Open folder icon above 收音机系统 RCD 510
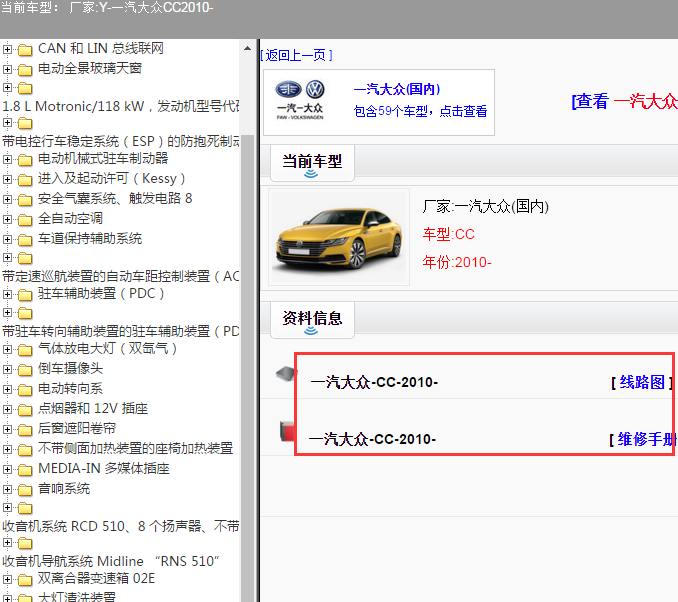This screenshot has height=602, width=678. point(25,508)
